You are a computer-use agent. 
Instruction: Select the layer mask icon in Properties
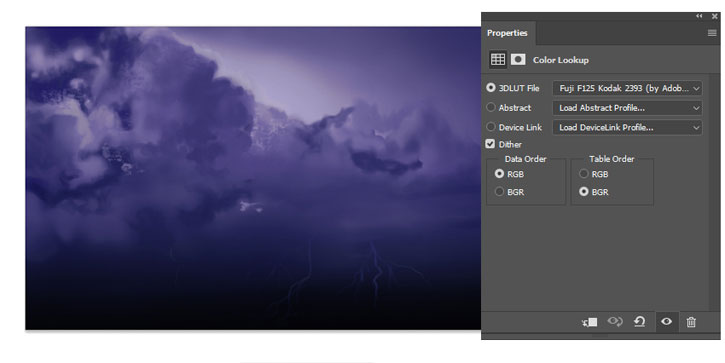tap(518, 60)
